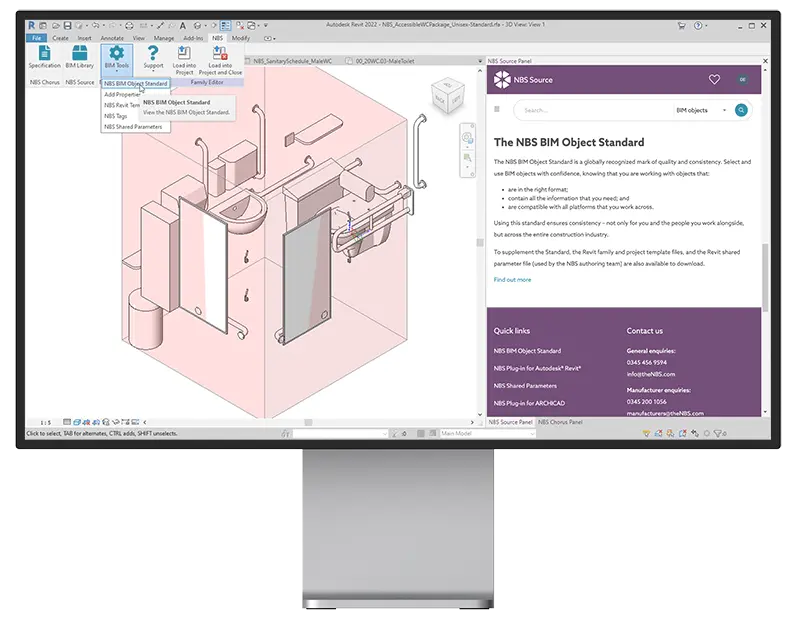Viewport: 800px width, 624px height.
Task: Click the search magnifier in the NBS Source panel
Action: pos(741,110)
